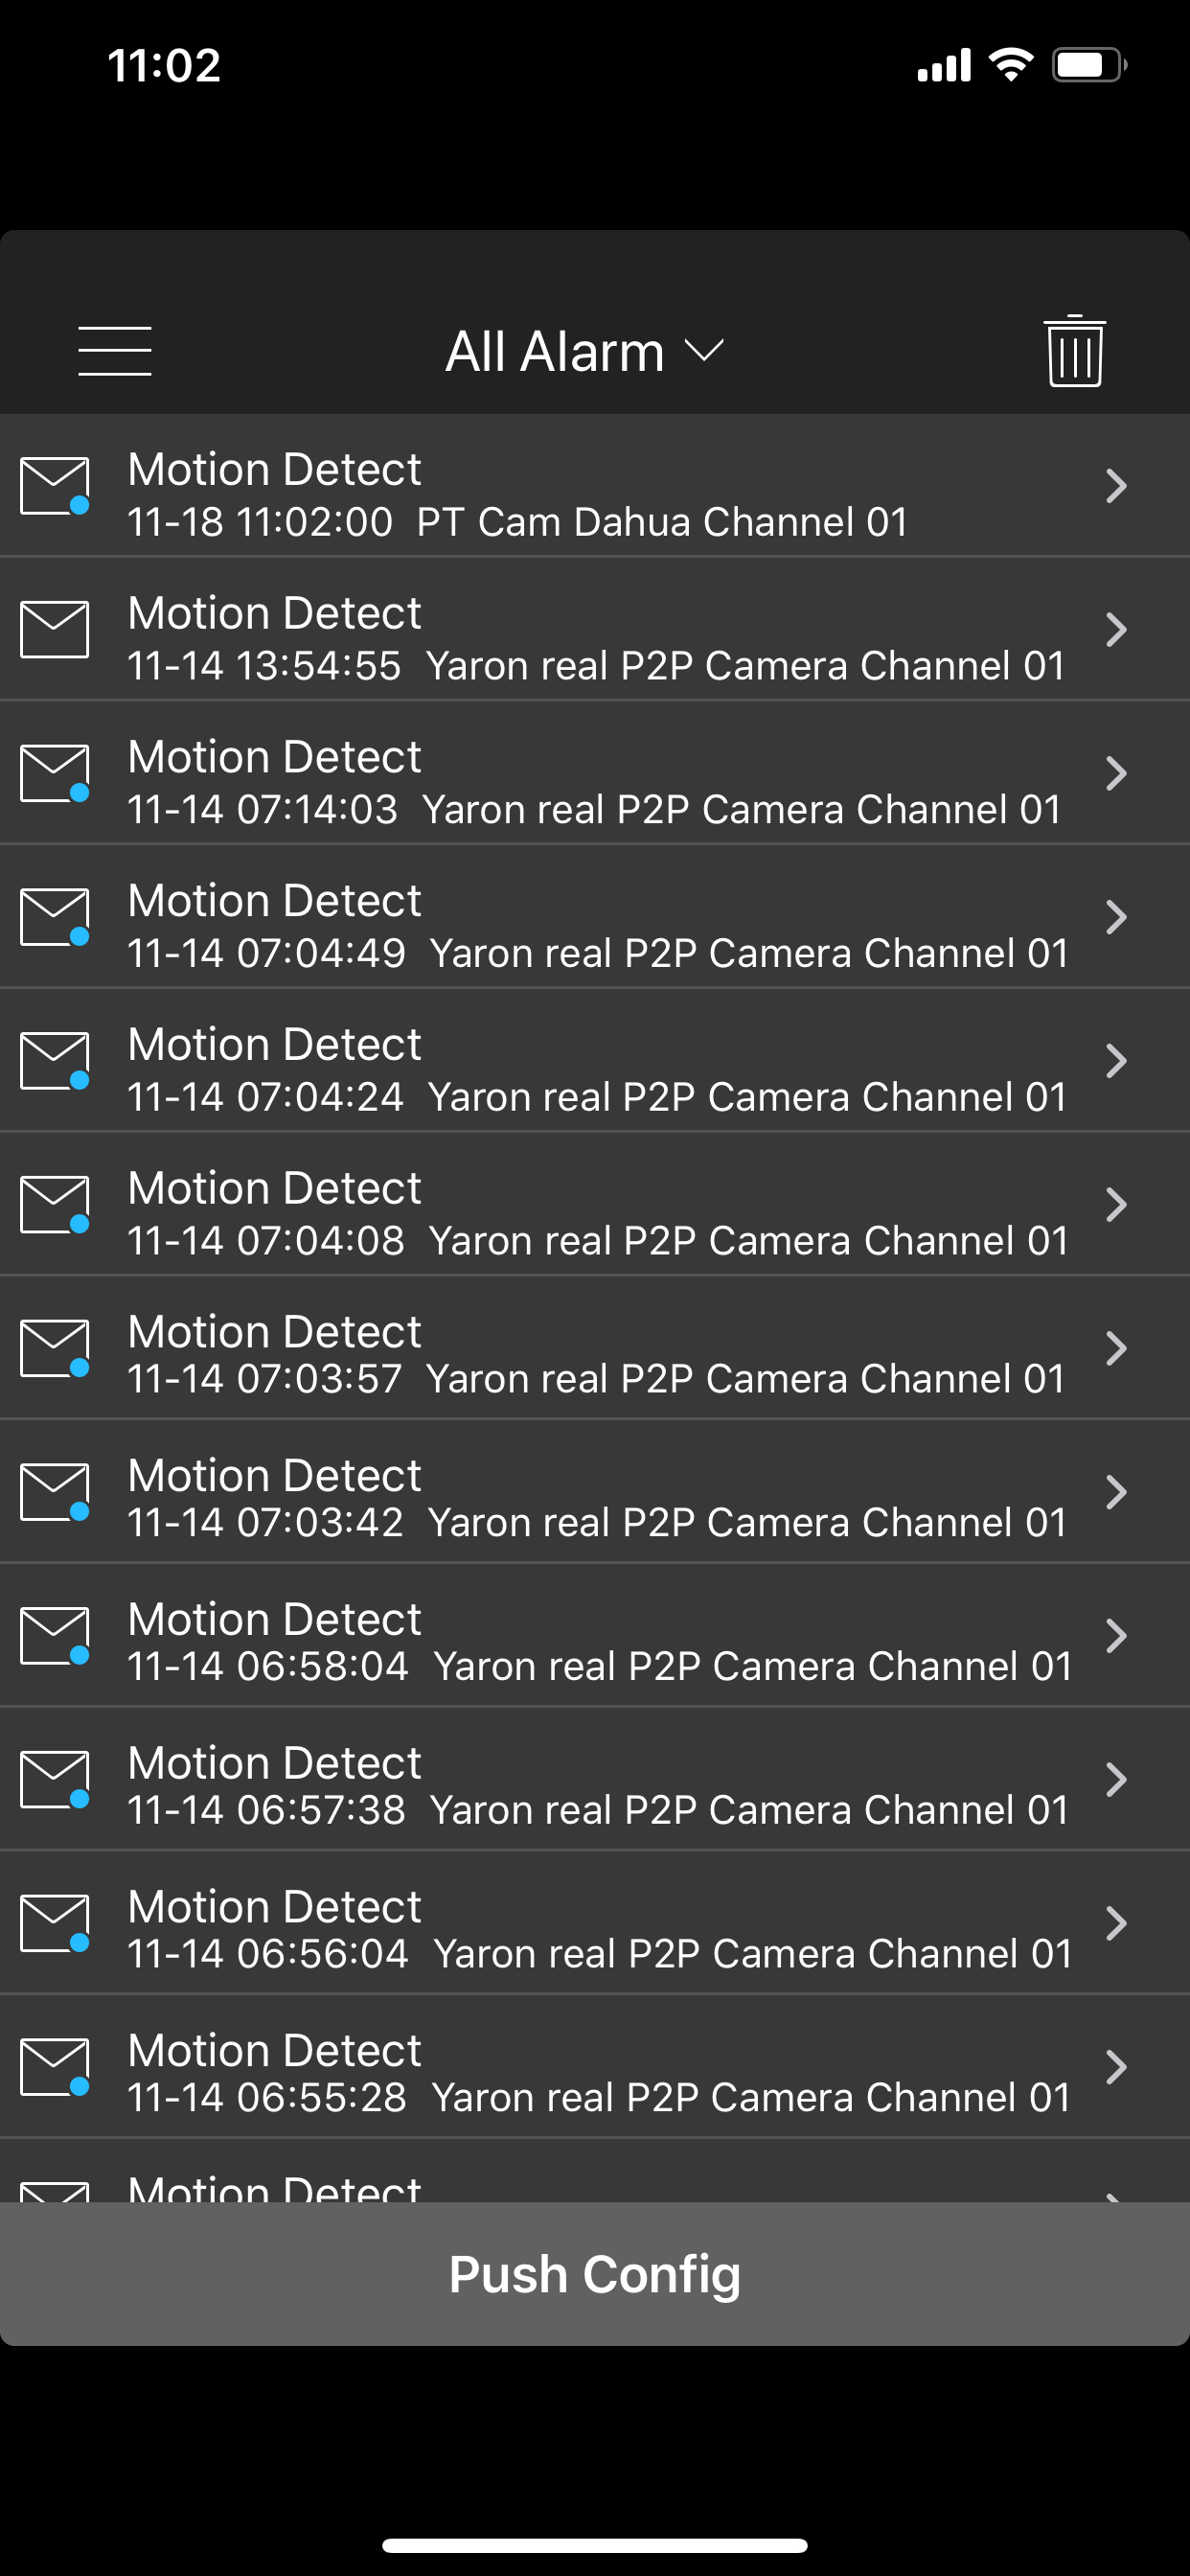
Task: Tap read envelope icon for 13:54:55 alarm
Action: (55, 630)
